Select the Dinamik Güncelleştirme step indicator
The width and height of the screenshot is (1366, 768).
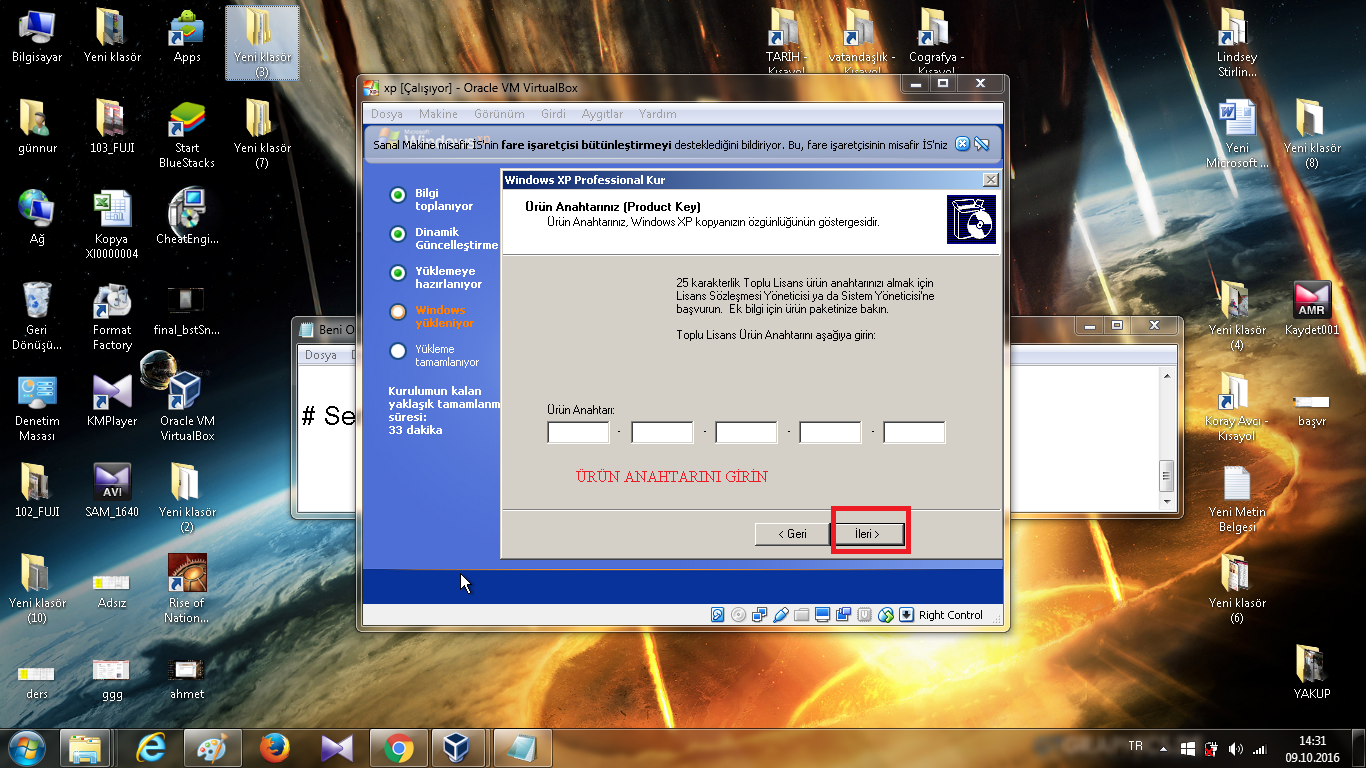(x=398, y=234)
